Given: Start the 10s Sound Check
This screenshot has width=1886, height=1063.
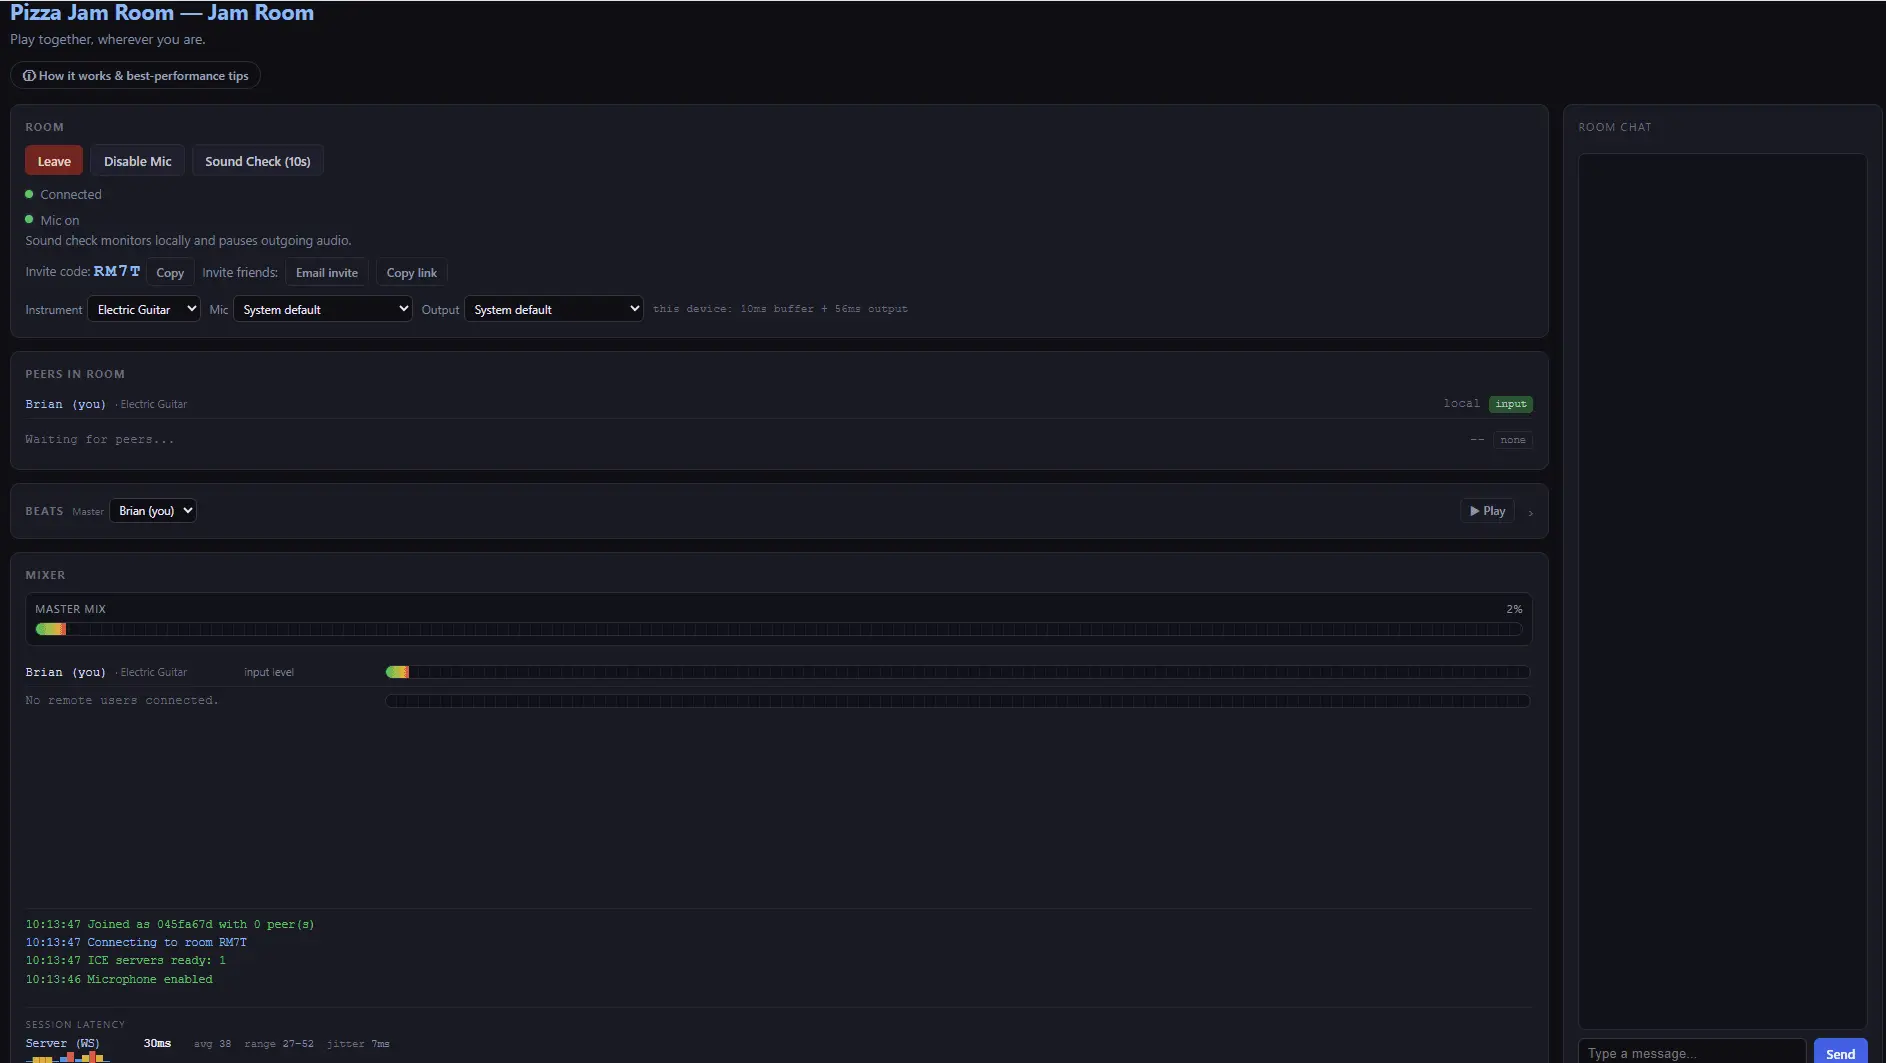Looking at the screenshot, I should (258, 161).
